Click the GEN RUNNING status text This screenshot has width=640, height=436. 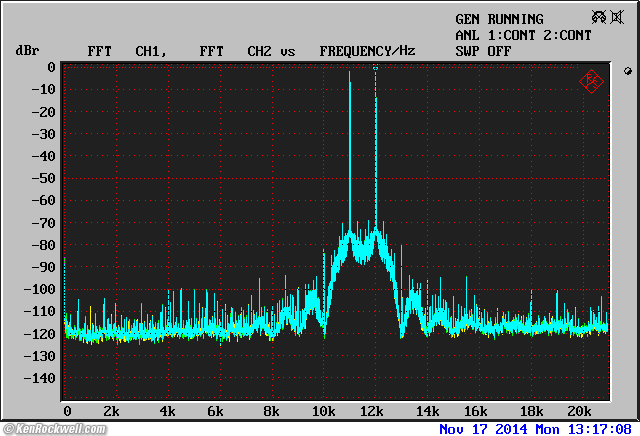[x=499, y=19]
